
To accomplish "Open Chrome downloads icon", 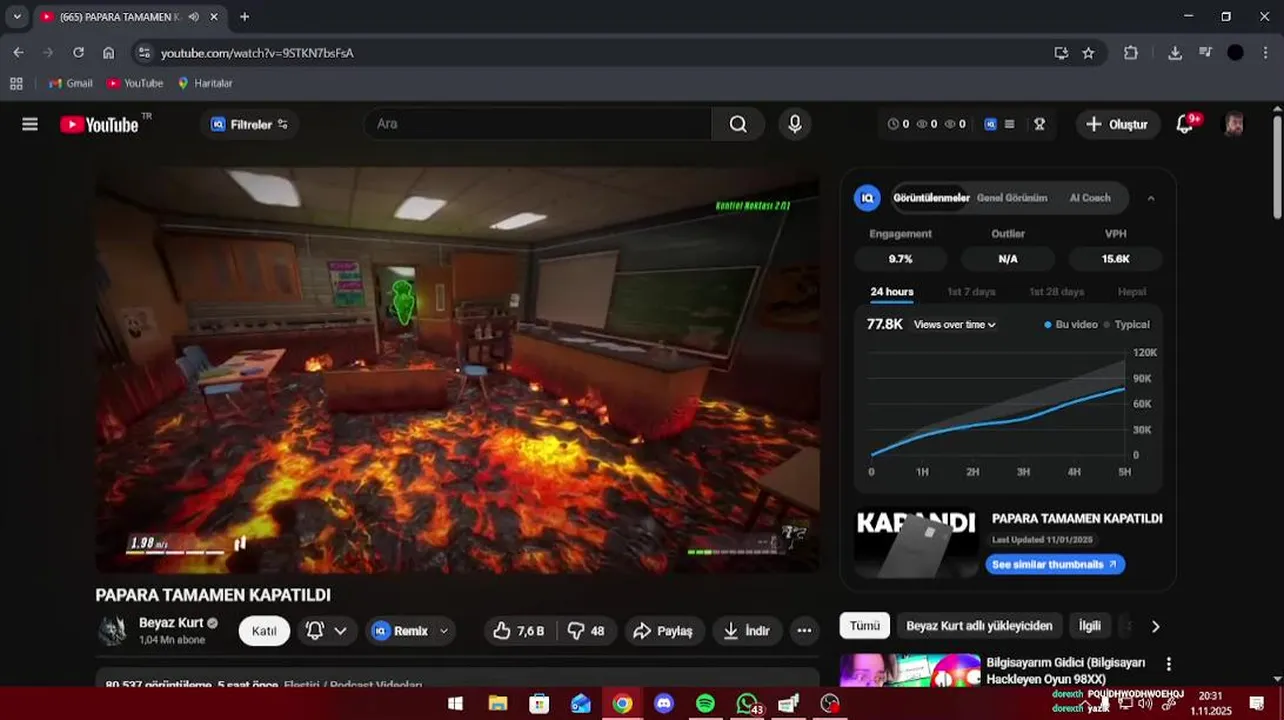I will coord(1175,53).
